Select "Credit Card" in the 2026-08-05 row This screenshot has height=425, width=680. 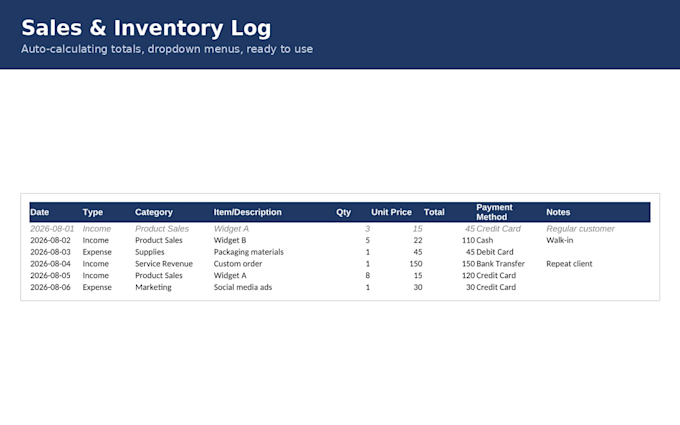(496, 275)
